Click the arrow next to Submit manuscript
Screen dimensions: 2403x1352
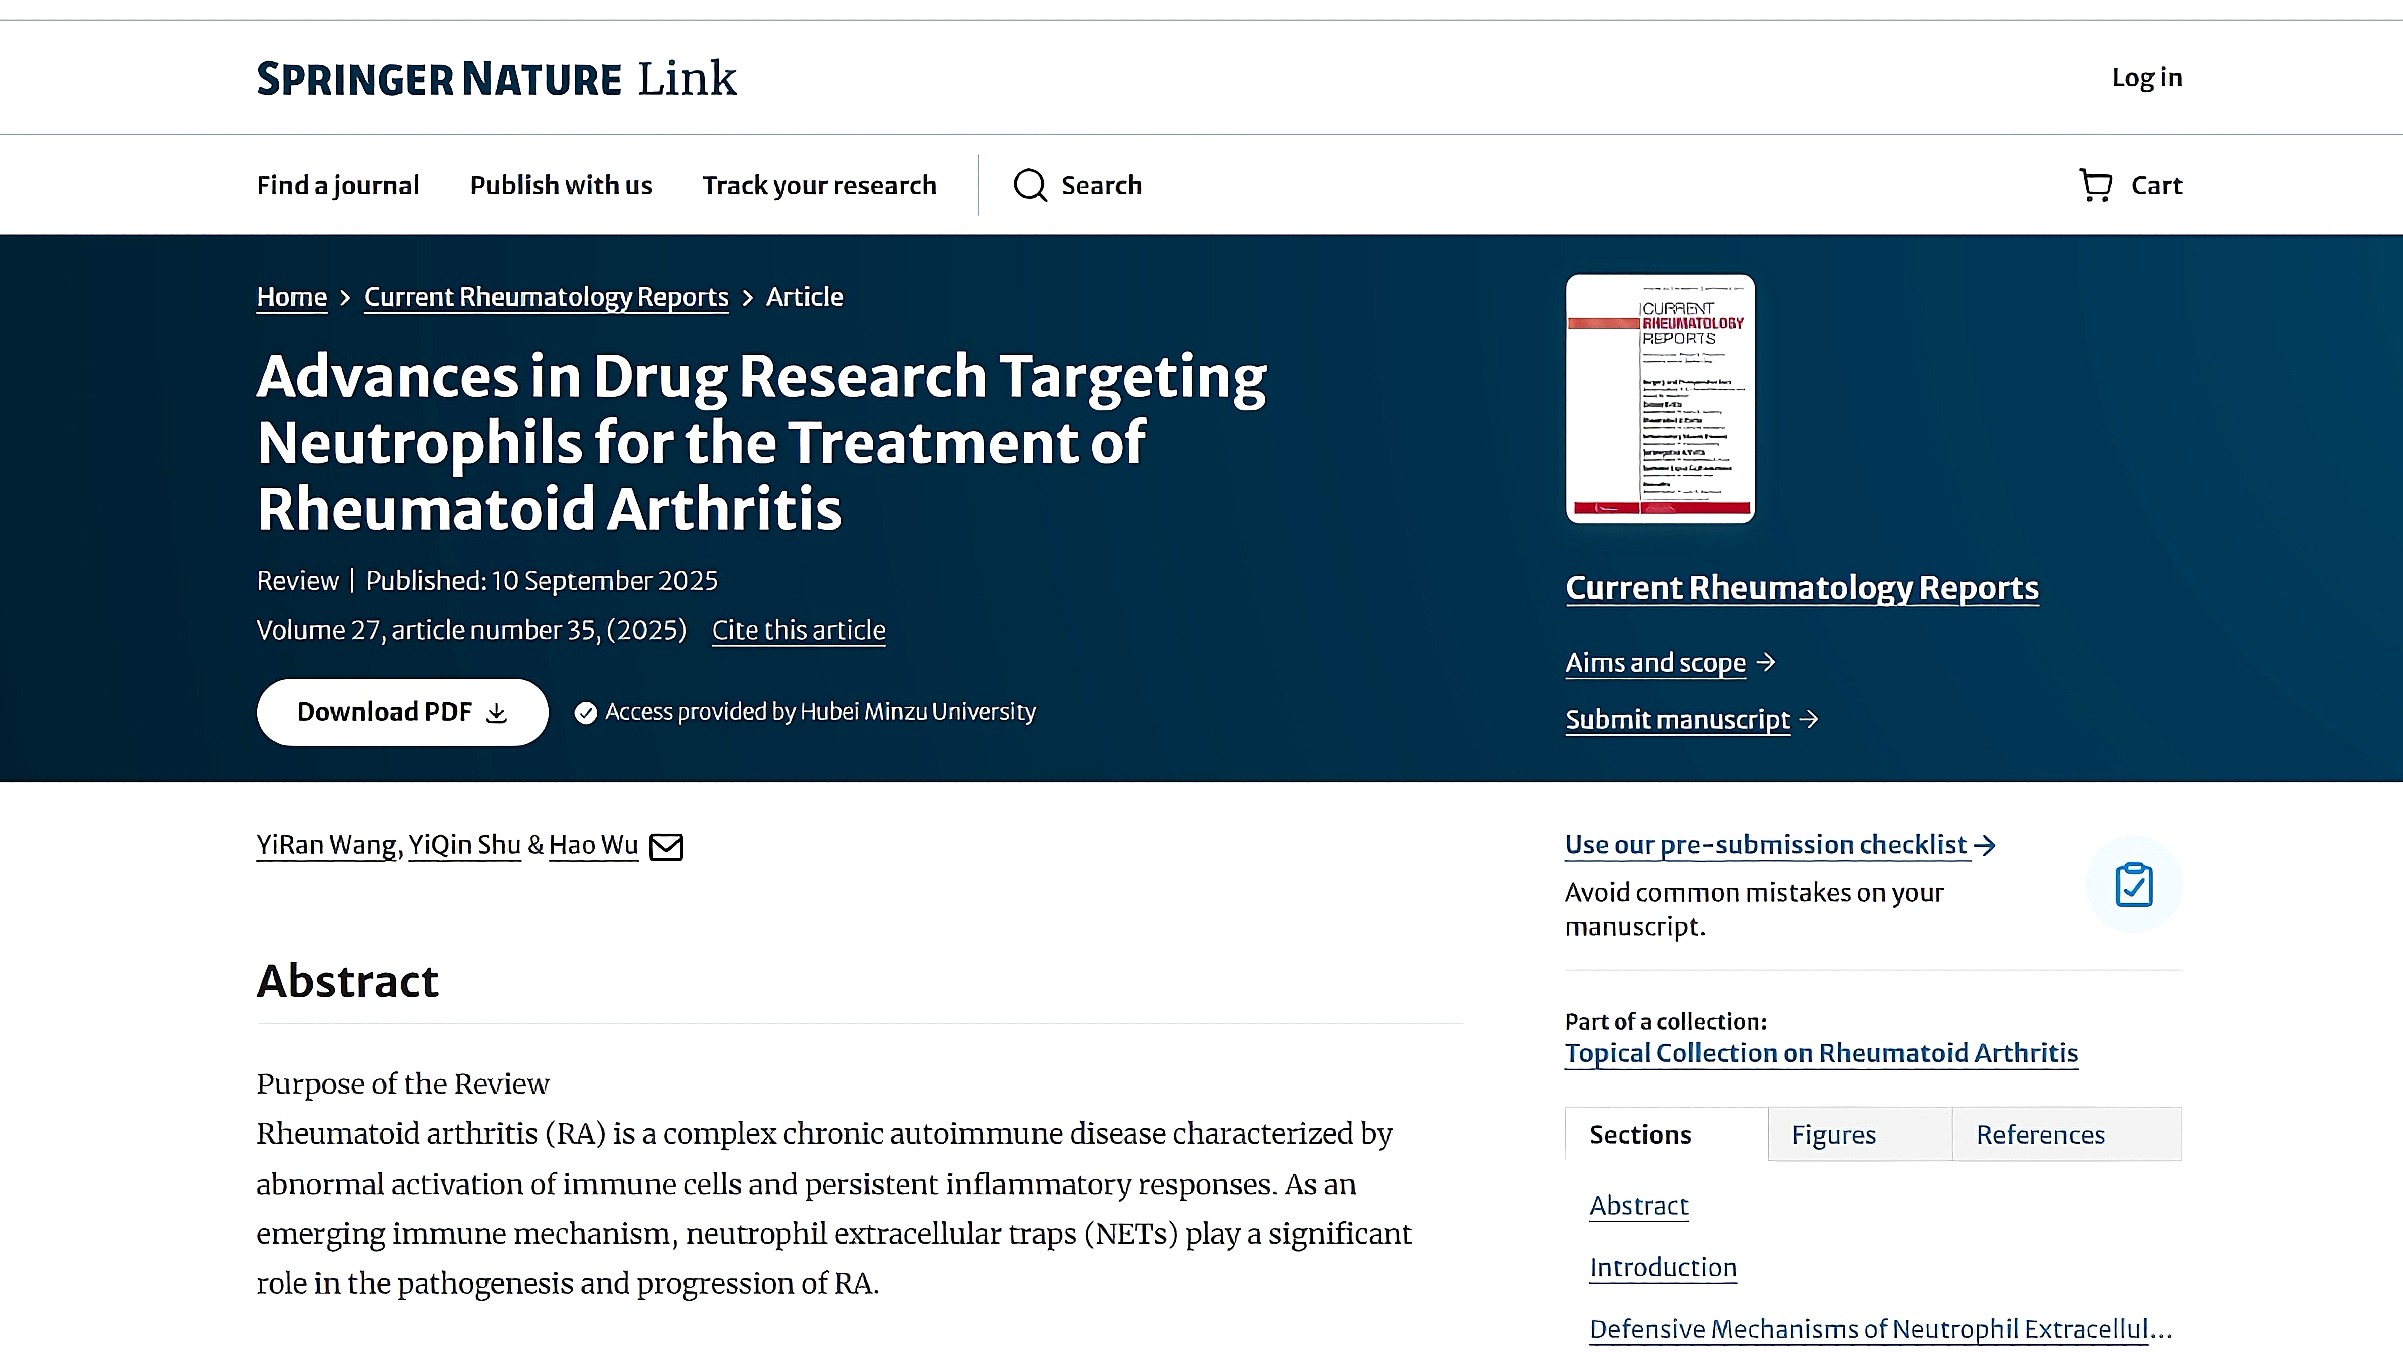1809,719
